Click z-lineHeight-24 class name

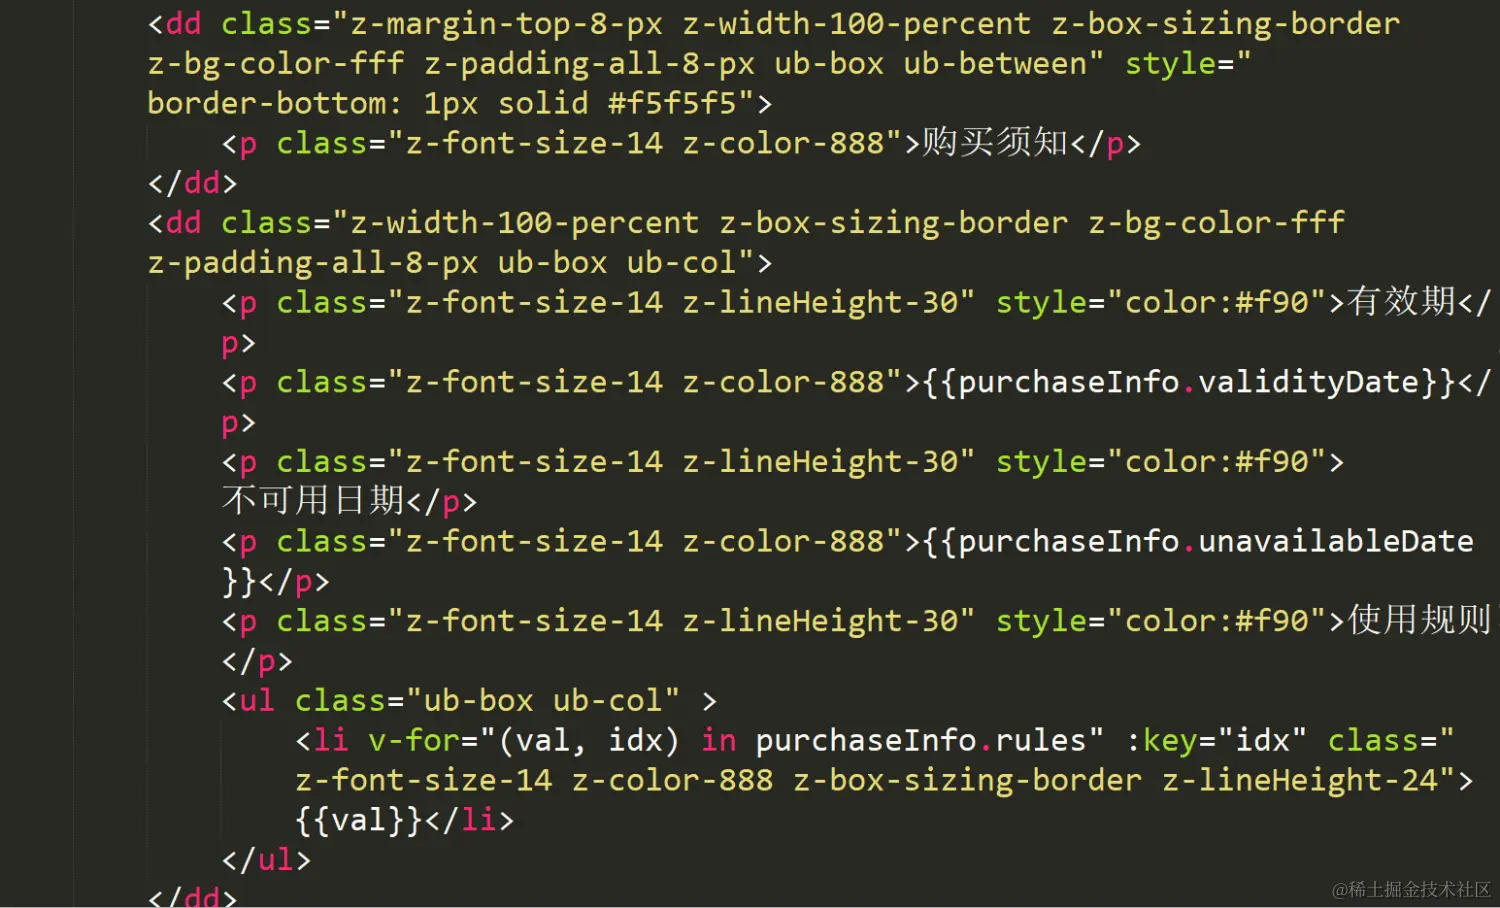click(x=1300, y=780)
